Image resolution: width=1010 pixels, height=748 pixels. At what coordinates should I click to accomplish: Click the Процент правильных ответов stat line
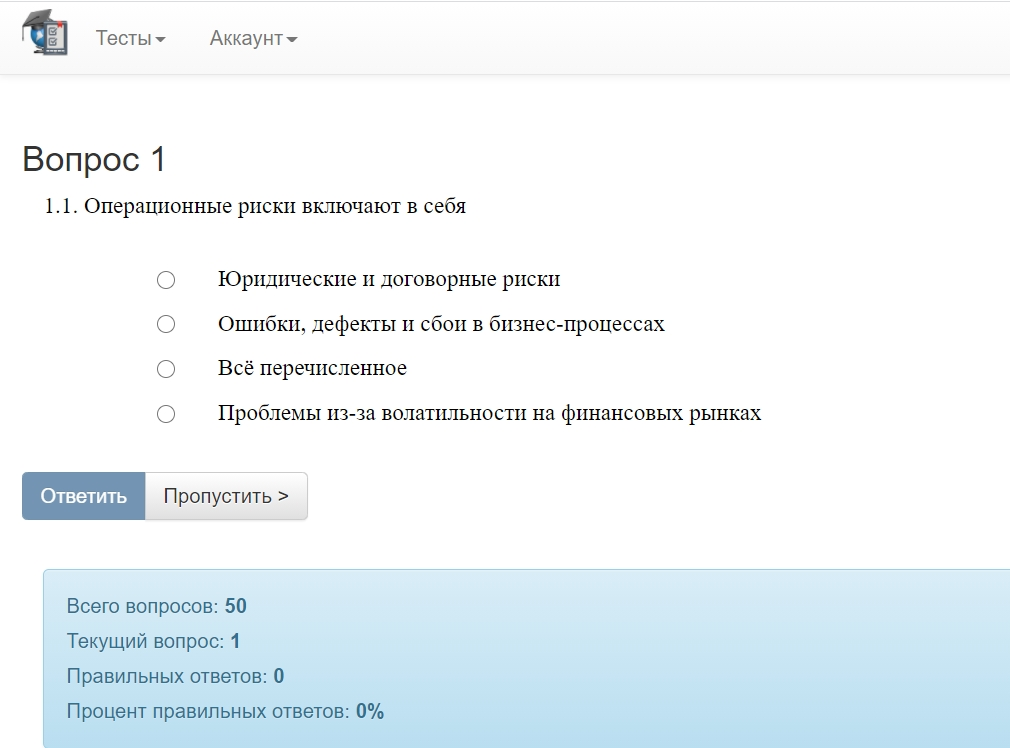click(220, 711)
